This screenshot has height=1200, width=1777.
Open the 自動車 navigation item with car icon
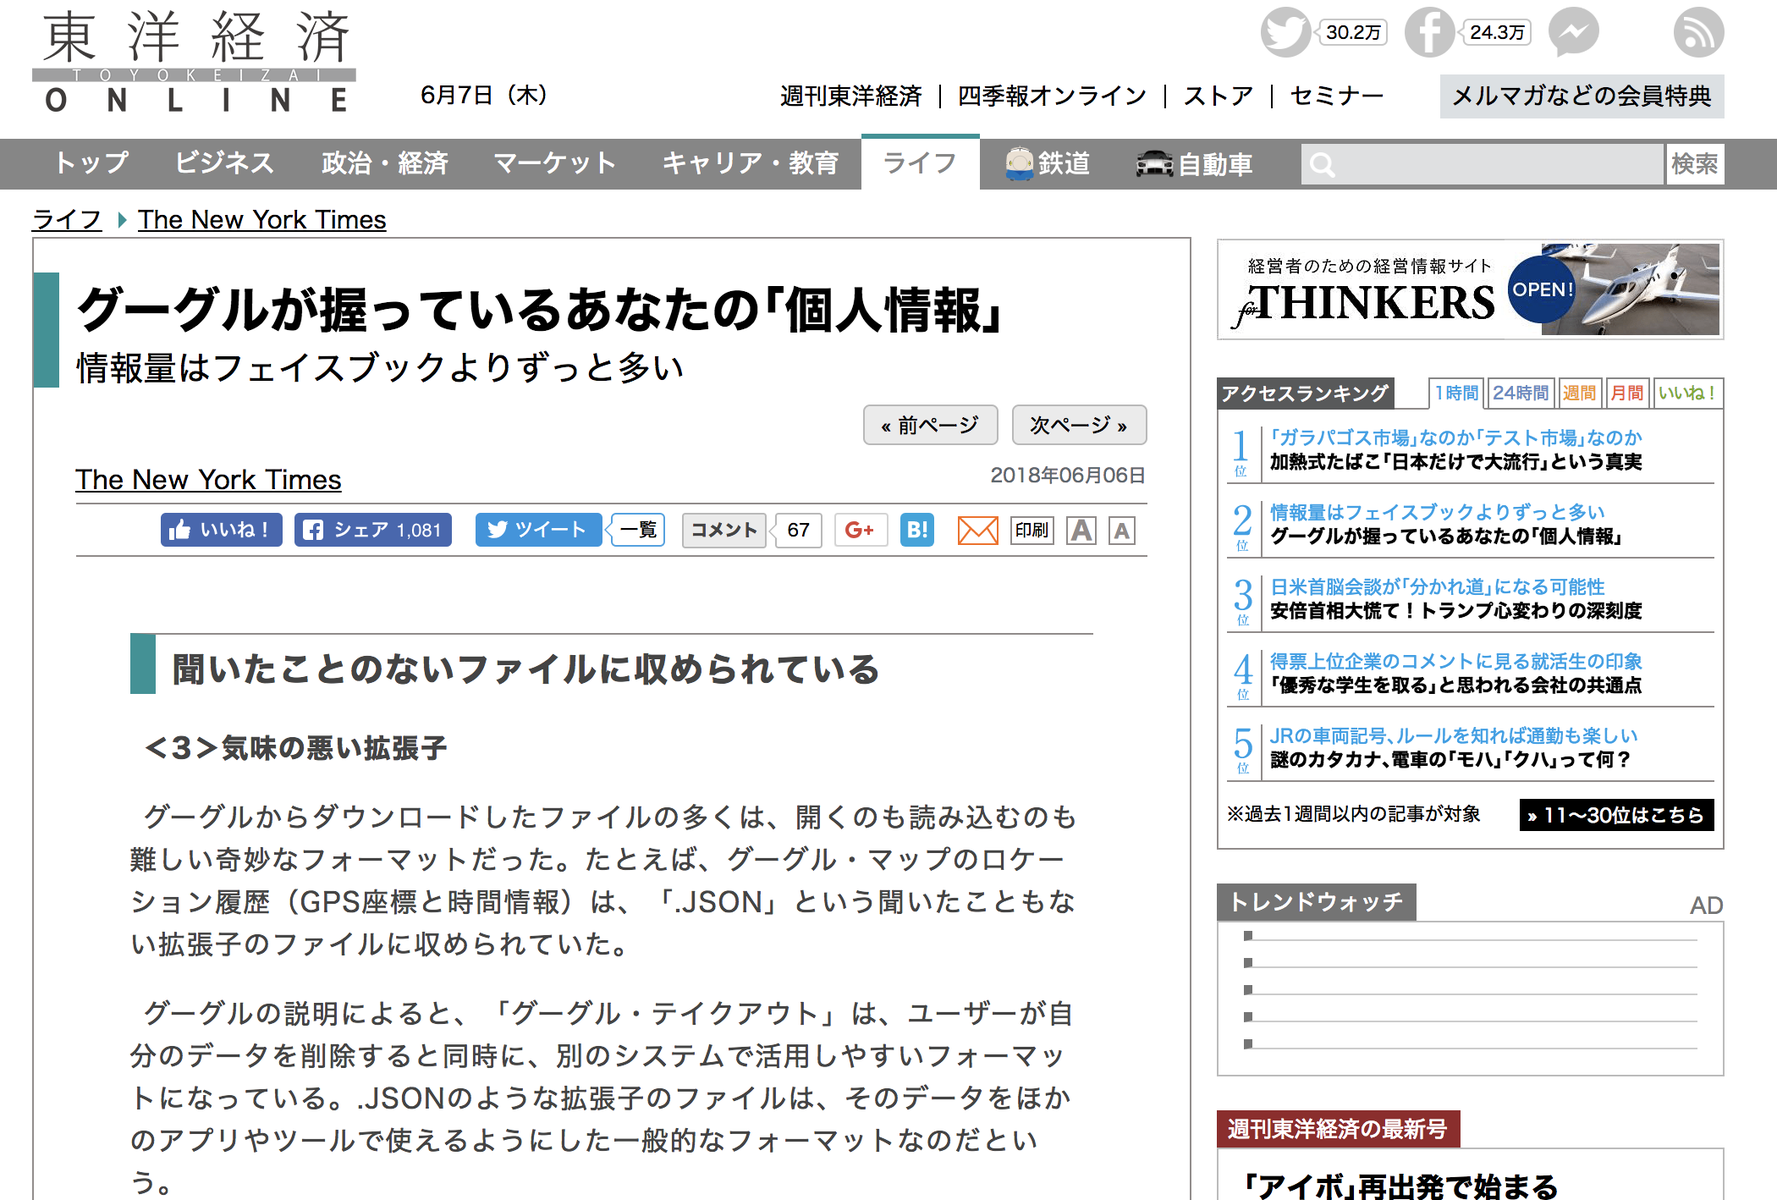click(x=1194, y=163)
